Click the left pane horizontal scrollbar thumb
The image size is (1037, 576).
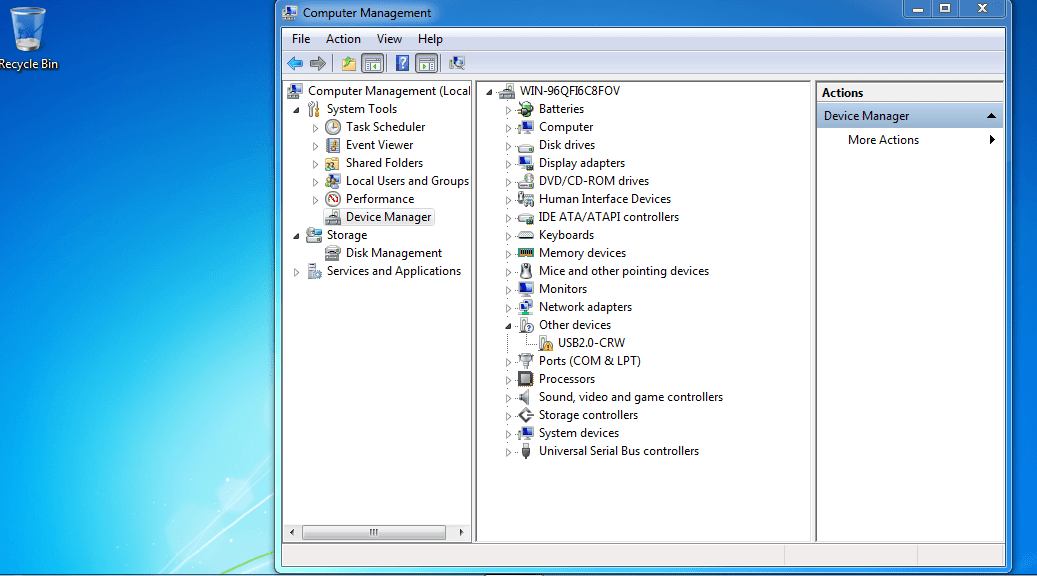tap(373, 532)
